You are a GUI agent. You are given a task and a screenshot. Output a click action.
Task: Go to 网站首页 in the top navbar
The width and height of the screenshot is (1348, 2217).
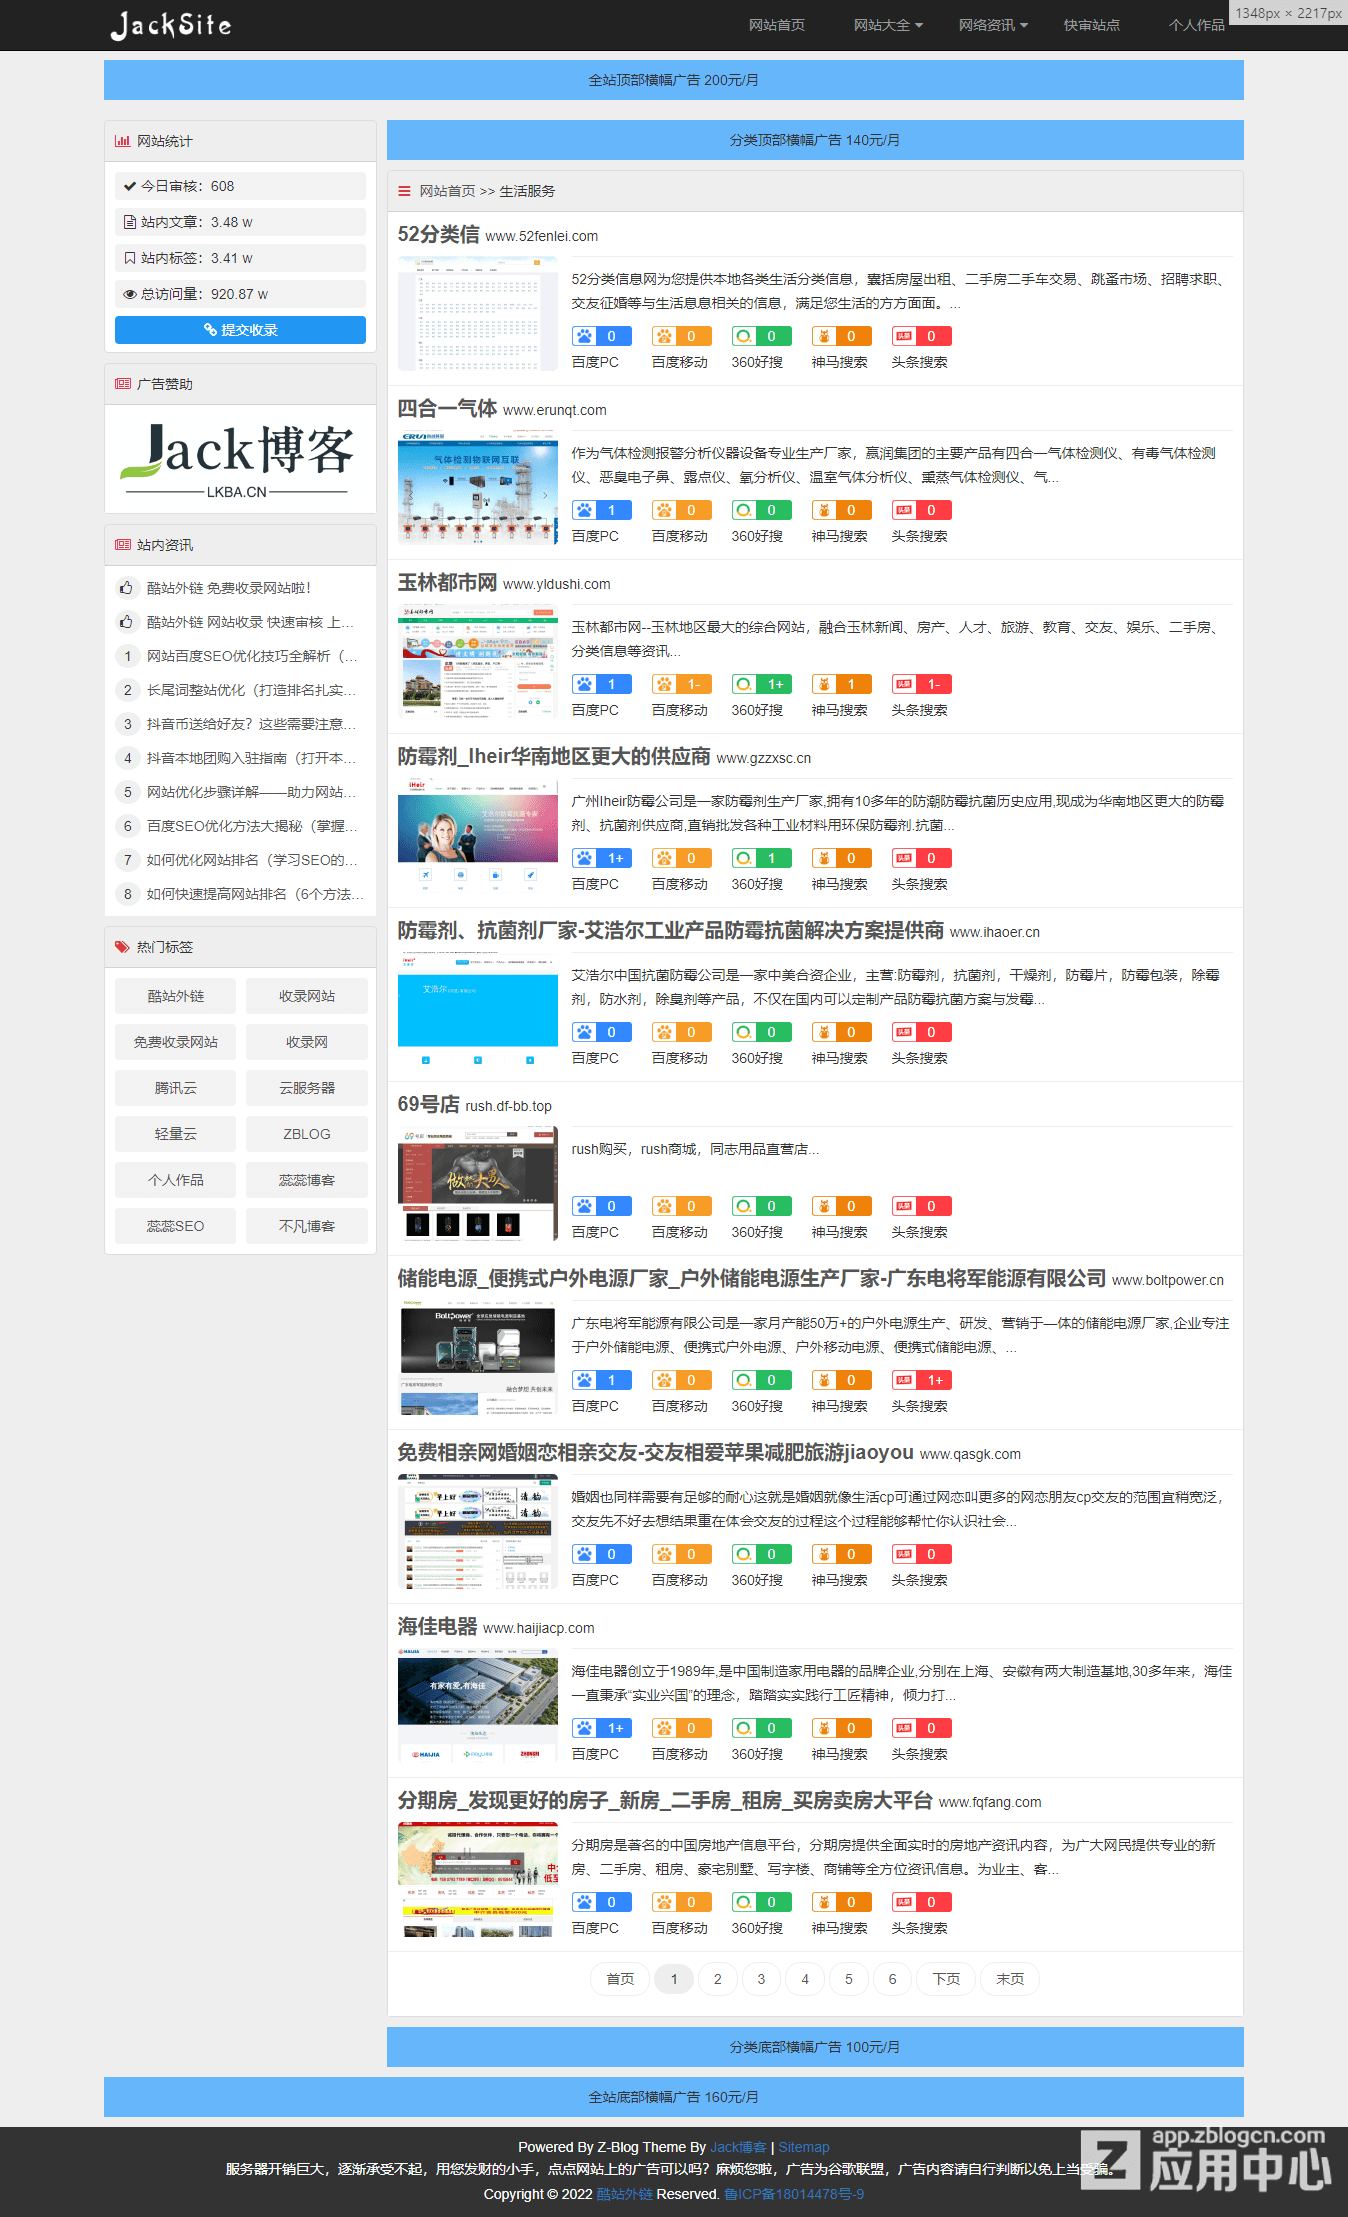tap(776, 25)
